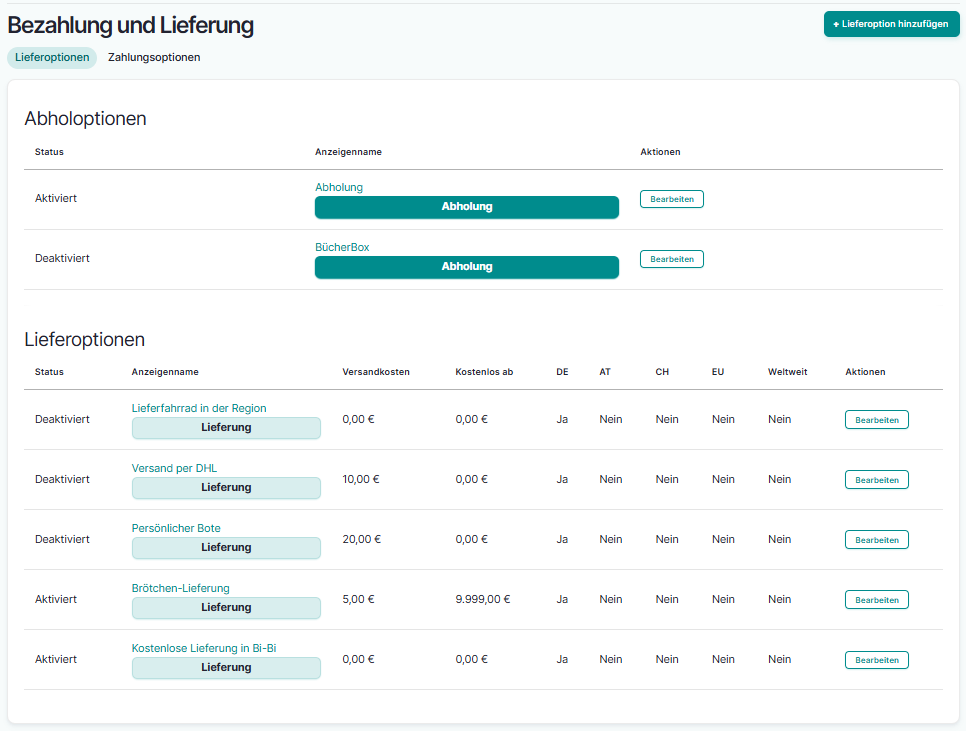The height and width of the screenshot is (731, 966).
Task: Click Bearbeiten for Brötchen-Lieferung
Action: 876,600
